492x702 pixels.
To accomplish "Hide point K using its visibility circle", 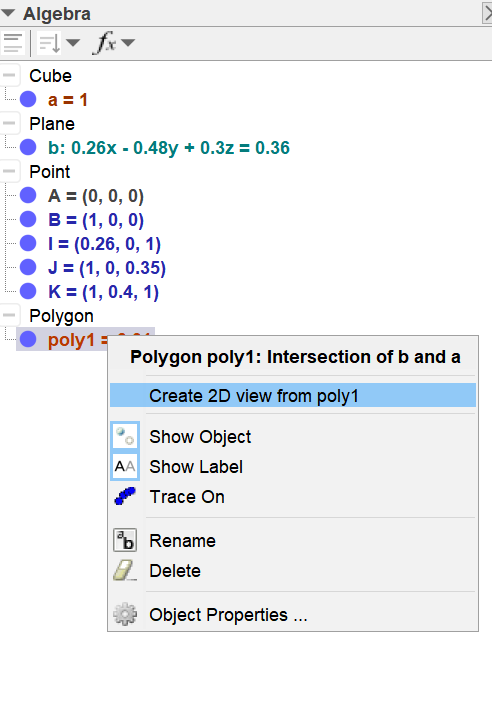I will (28, 291).
